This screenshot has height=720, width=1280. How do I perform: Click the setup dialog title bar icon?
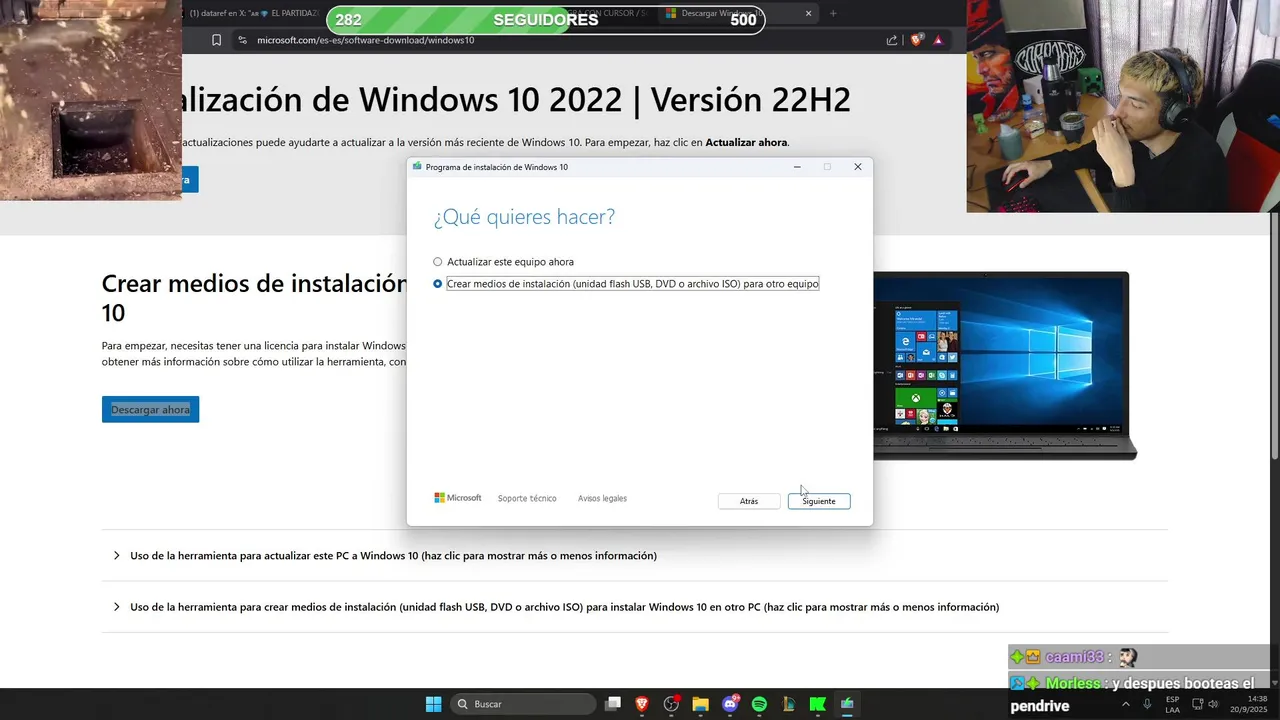(417, 167)
